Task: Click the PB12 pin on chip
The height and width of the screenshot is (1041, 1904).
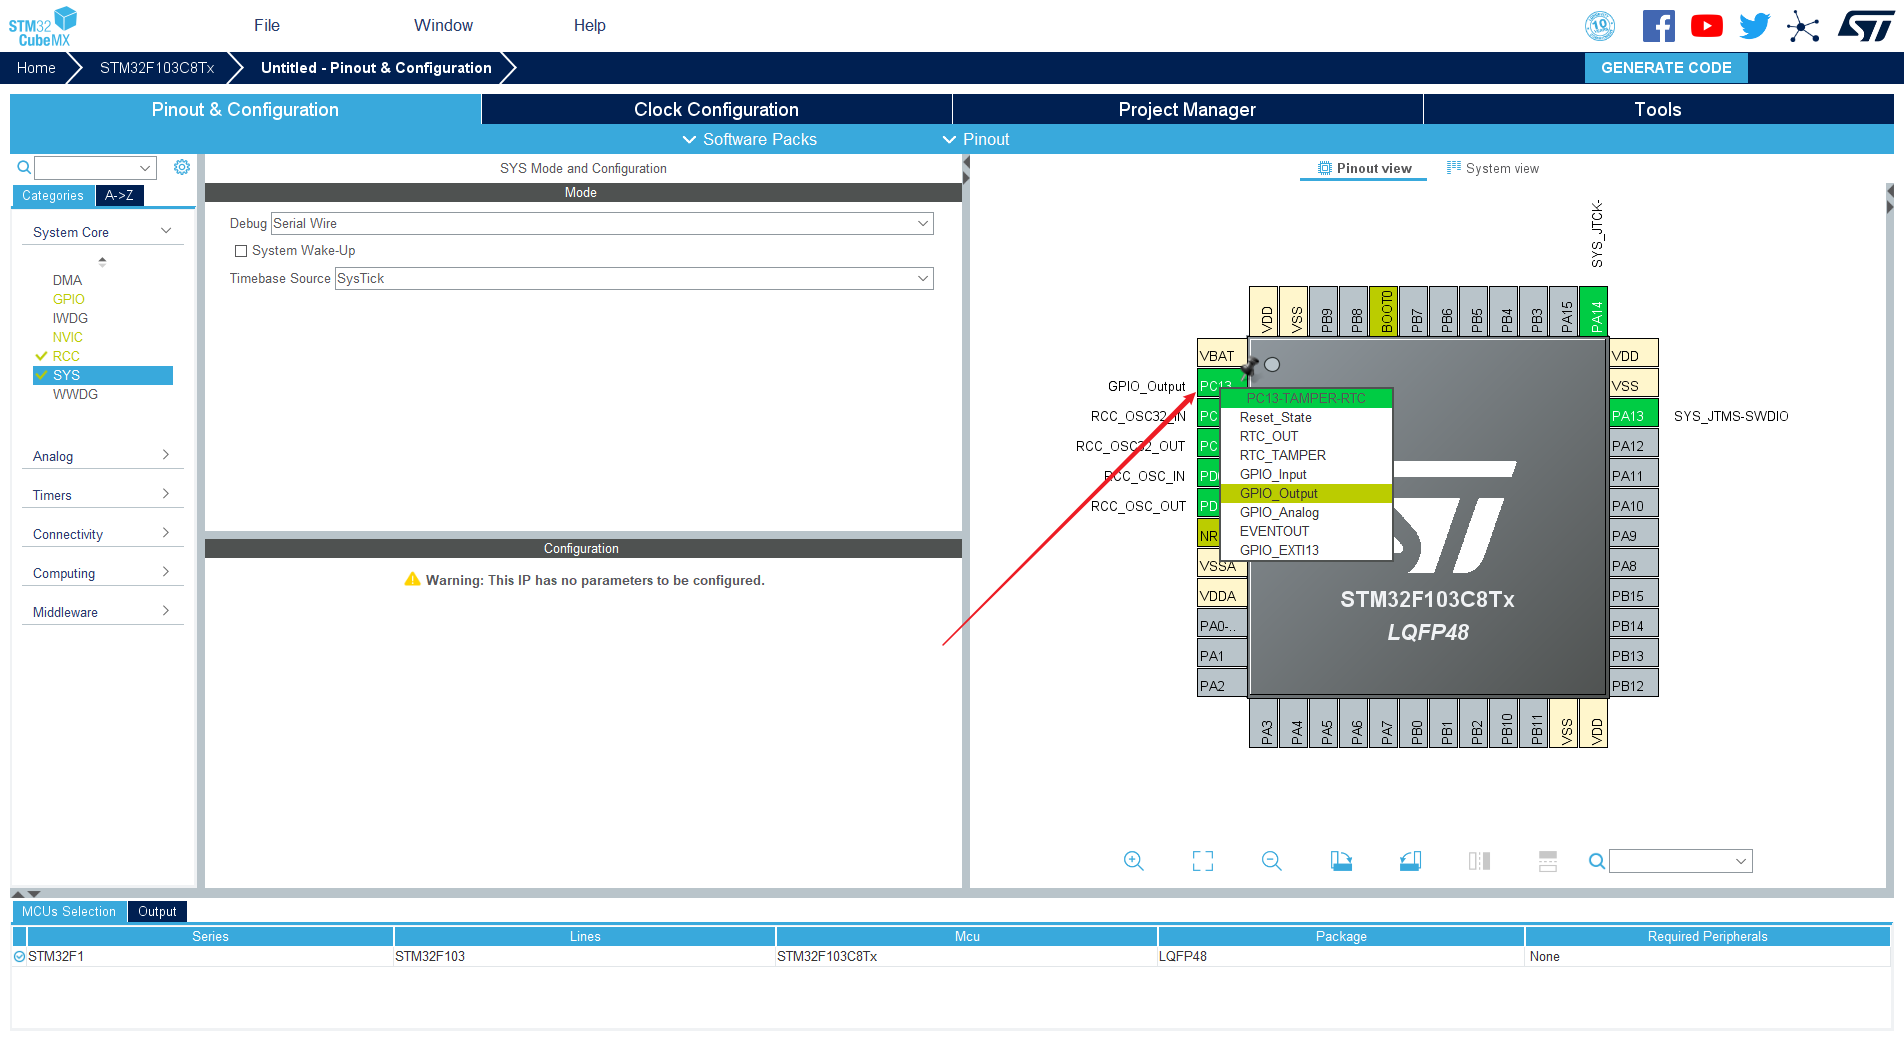Action: tap(1634, 685)
